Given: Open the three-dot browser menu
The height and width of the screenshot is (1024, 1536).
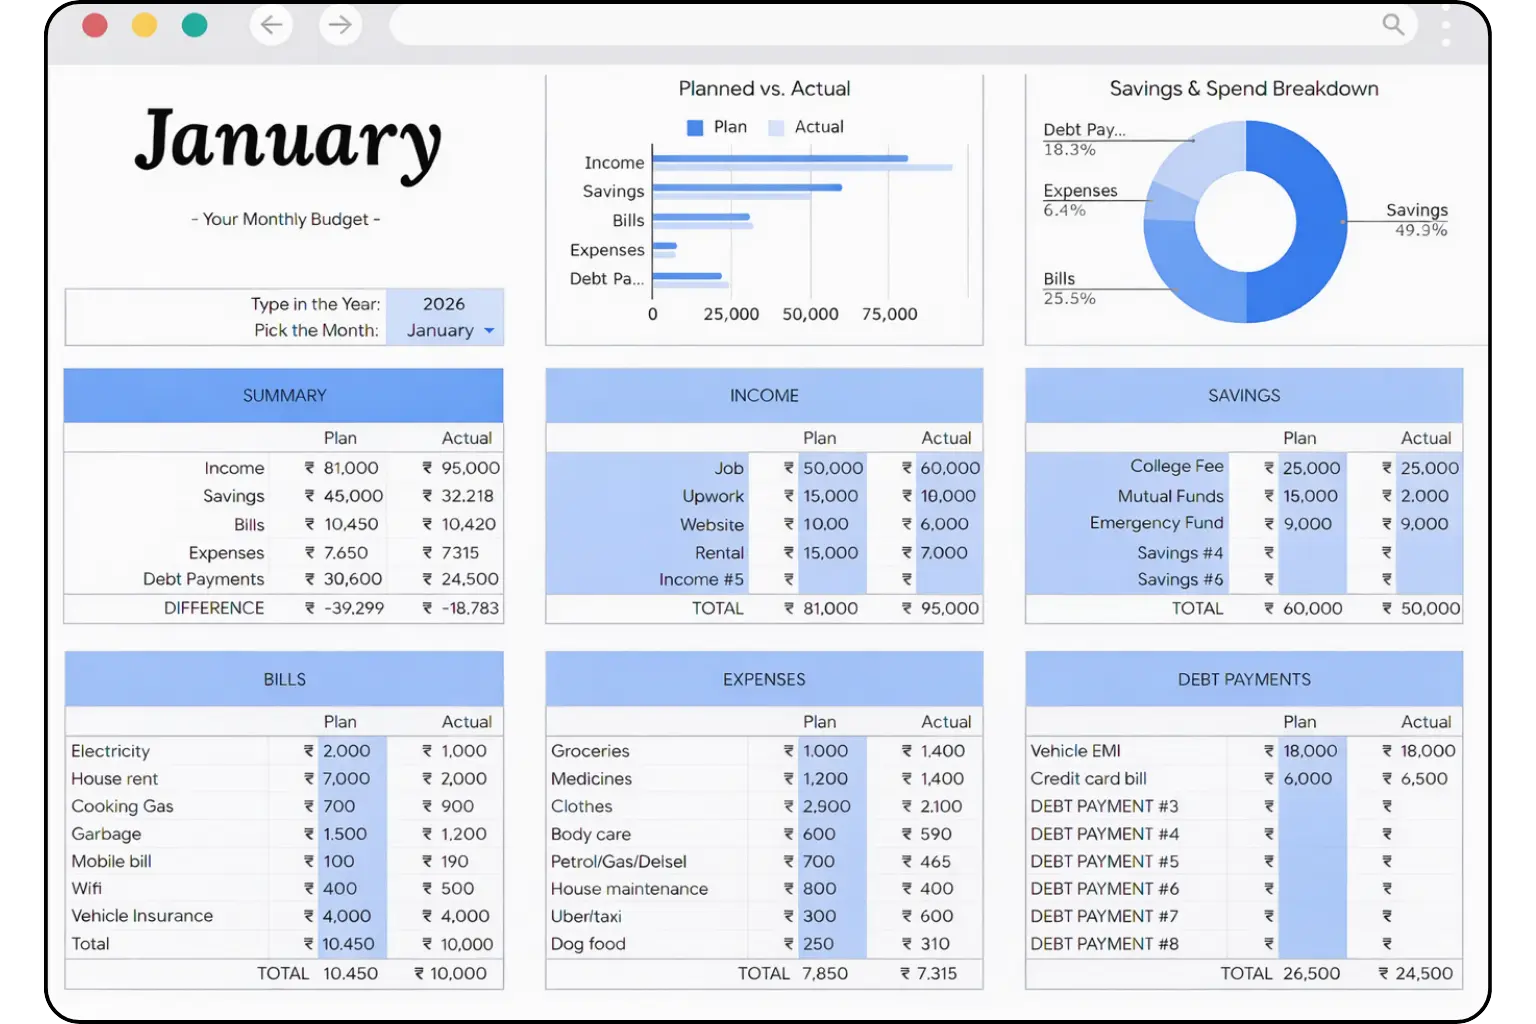Looking at the screenshot, I should (x=1446, y=26).
